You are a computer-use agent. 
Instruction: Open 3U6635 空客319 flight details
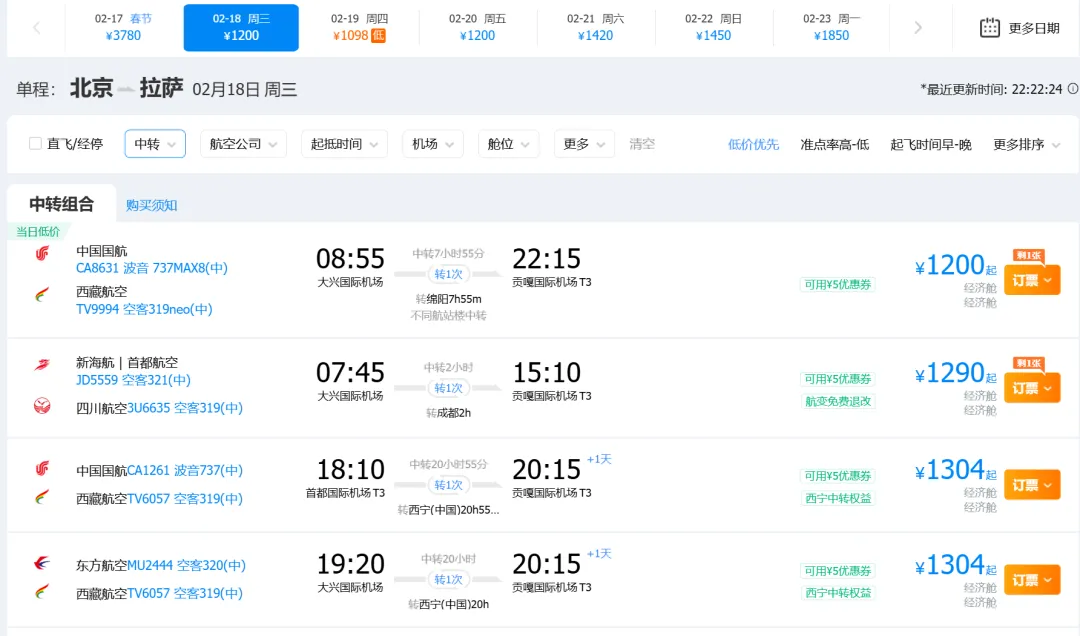pos(185,408)
